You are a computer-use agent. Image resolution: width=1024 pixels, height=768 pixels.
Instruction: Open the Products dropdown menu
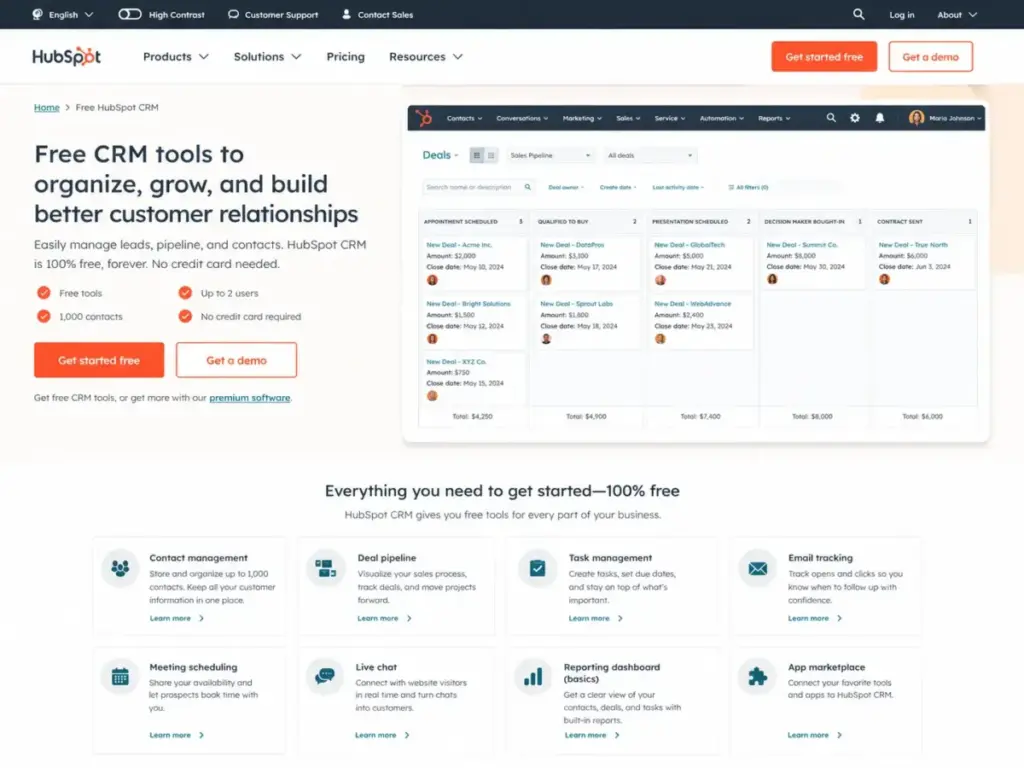[176, 57]
